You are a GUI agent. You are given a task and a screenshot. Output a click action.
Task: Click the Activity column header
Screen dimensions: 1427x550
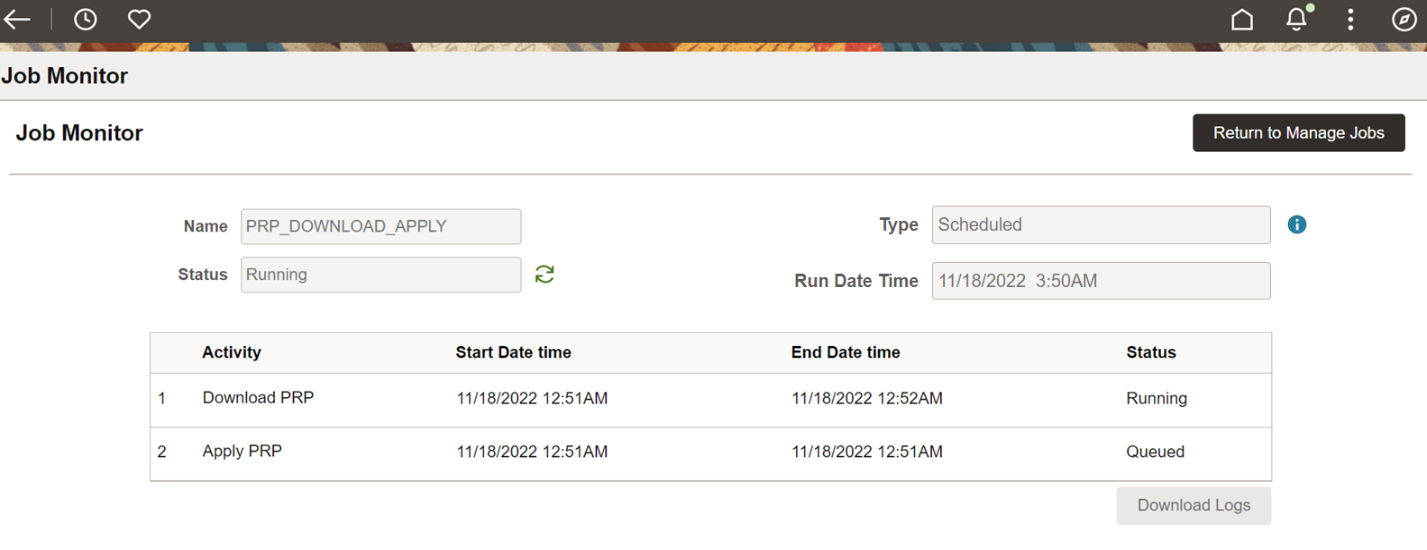tap(231, 352)
